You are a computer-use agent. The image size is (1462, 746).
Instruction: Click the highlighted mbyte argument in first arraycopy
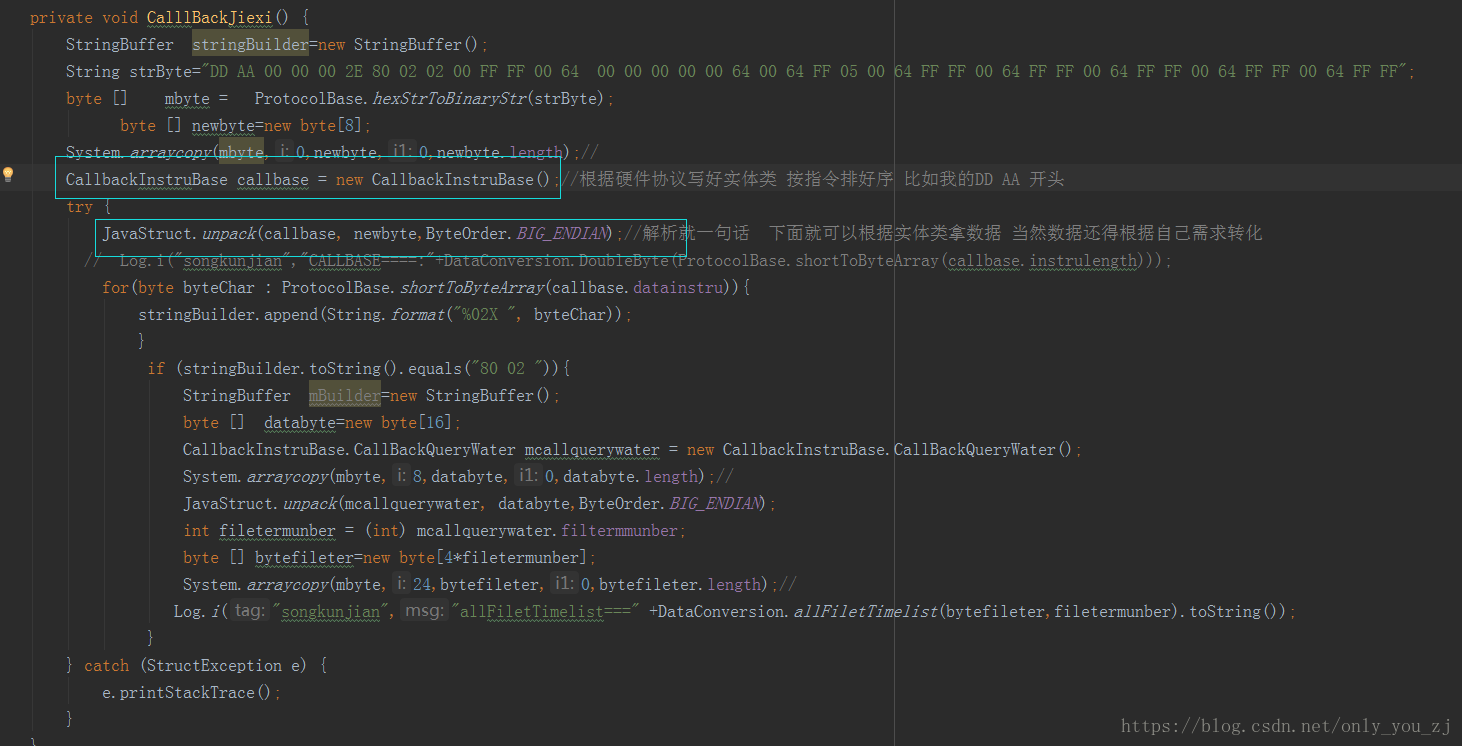(241, 152)
